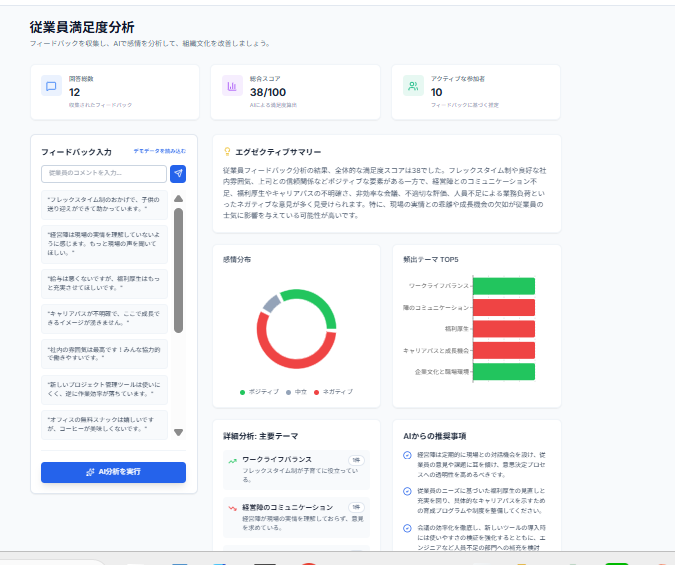Screen dimensions: 675x565
Task: Click the feedback list scroll-up arrow
Action: (x=178, y=198)
